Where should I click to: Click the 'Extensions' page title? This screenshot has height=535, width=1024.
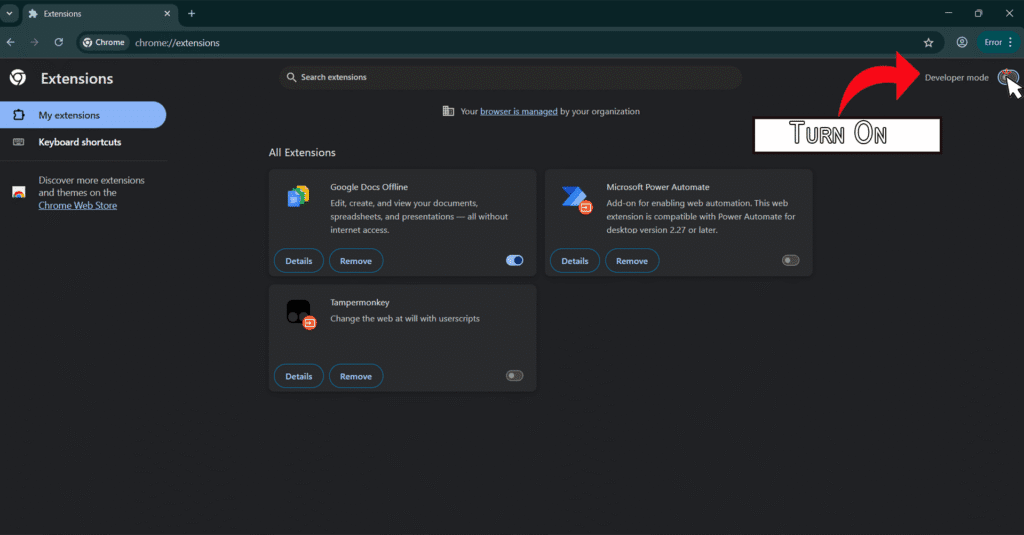click(x=77, y=78)
